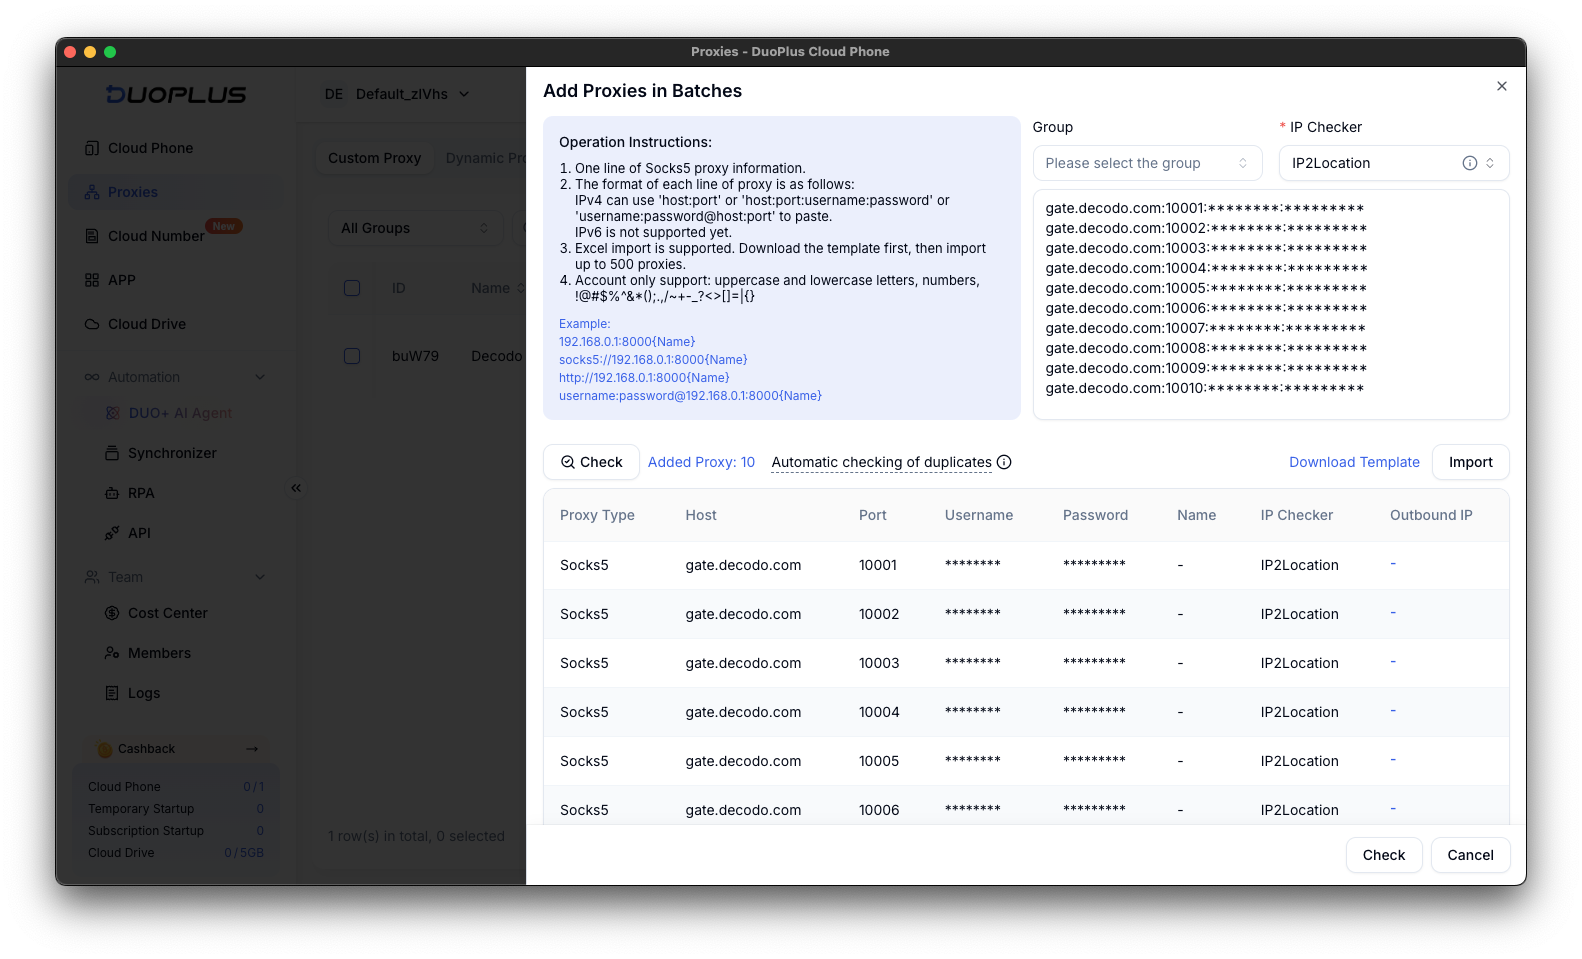The height and width of the screenshot is (959, 1582).
Task: Tick the checkbox for row buW79
Action: [352, 356]
